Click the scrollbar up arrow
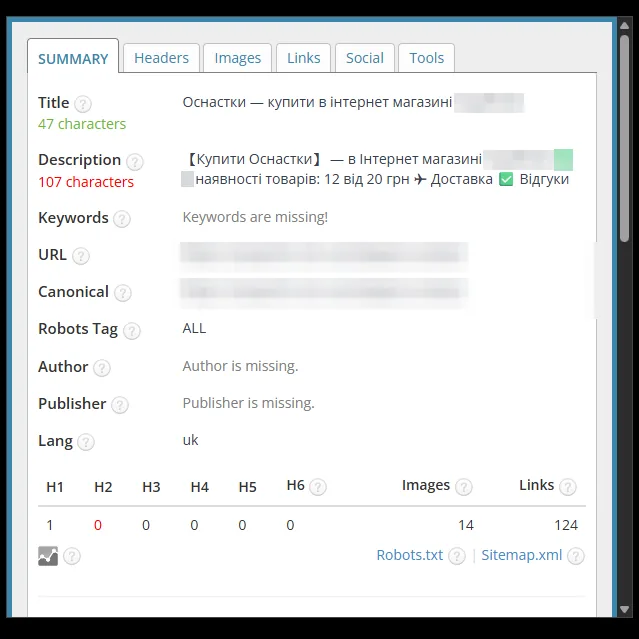 (x=625, y=26)
